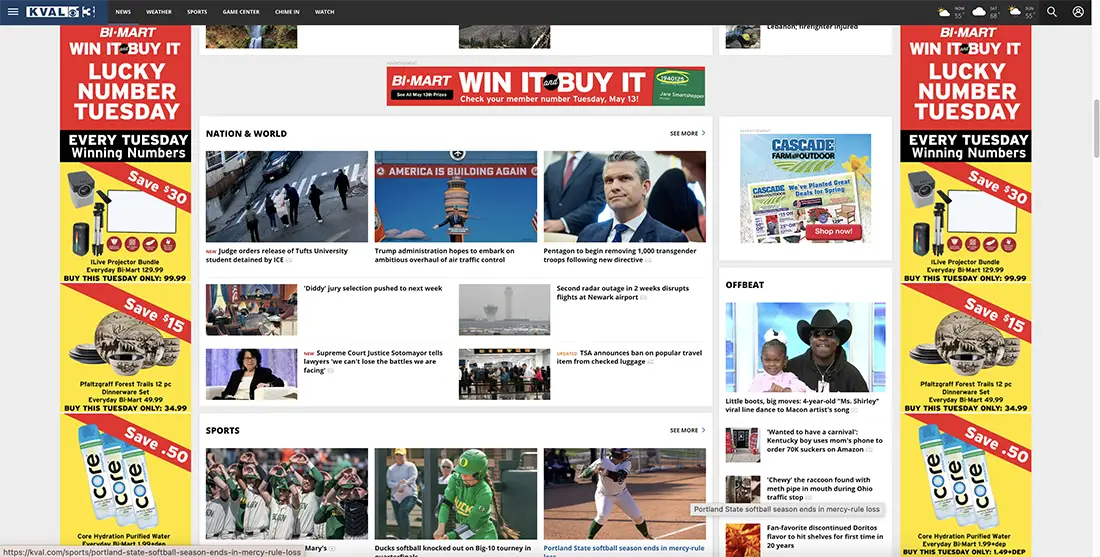Click the Doritos story thumbnail
Image resolution: width=1100 pixels, height=557 pixels.
pyautogui.click(x=743, y=540)
